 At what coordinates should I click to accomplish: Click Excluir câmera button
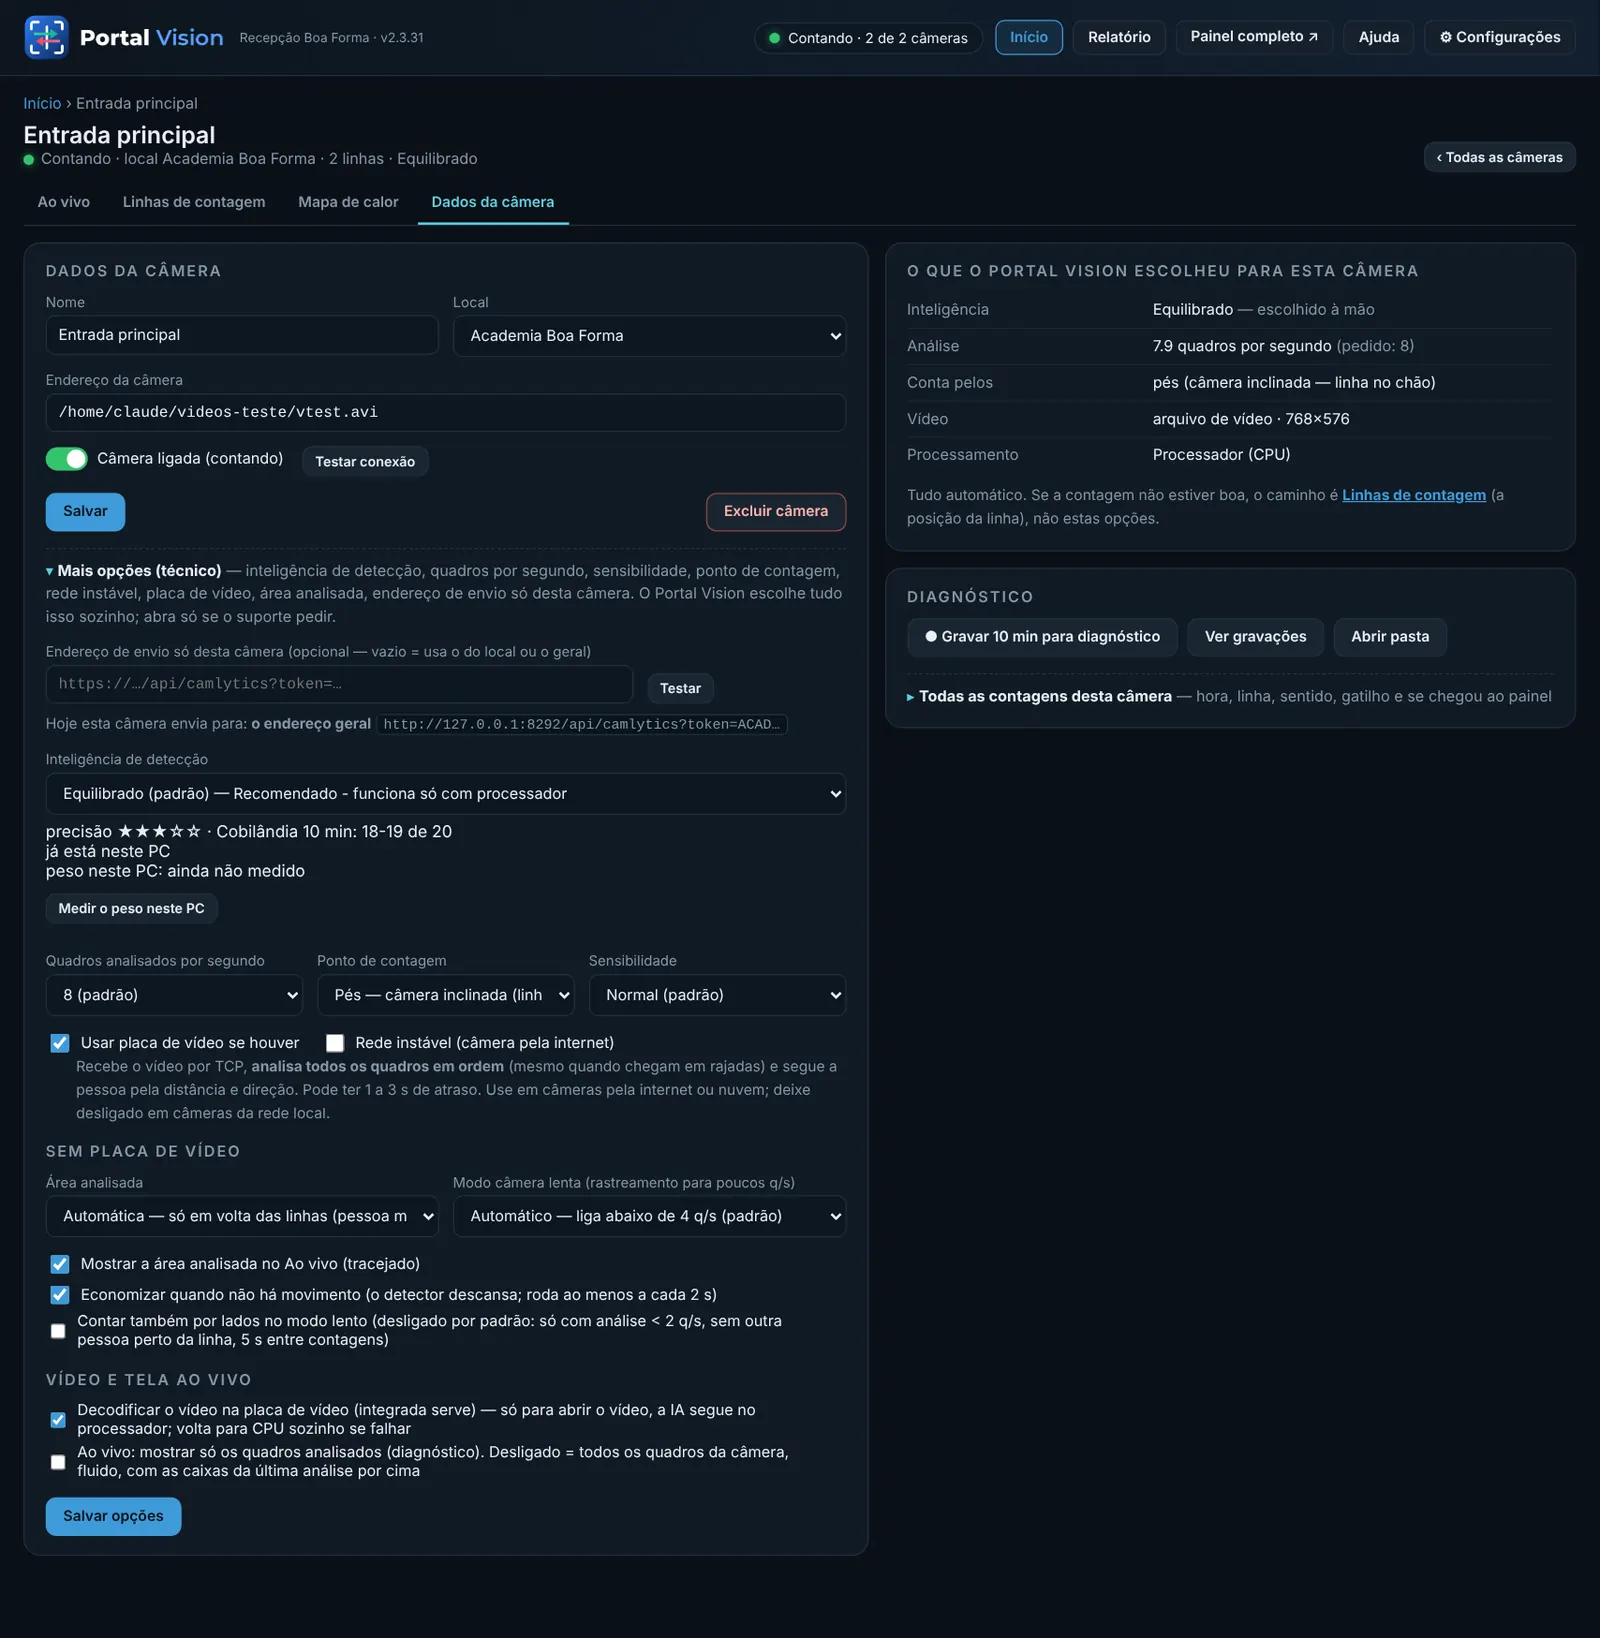coord(776,511)
